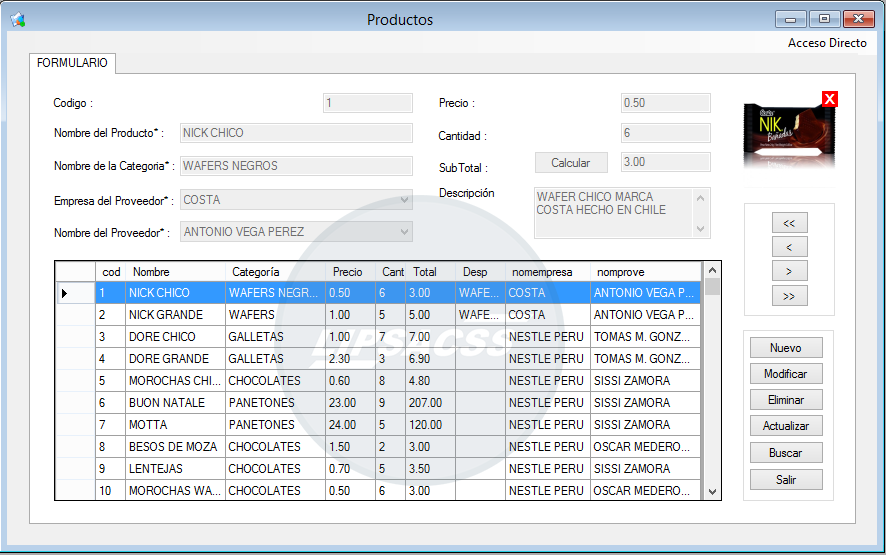Click the description box scroll-up arrow

pos(701,198)
